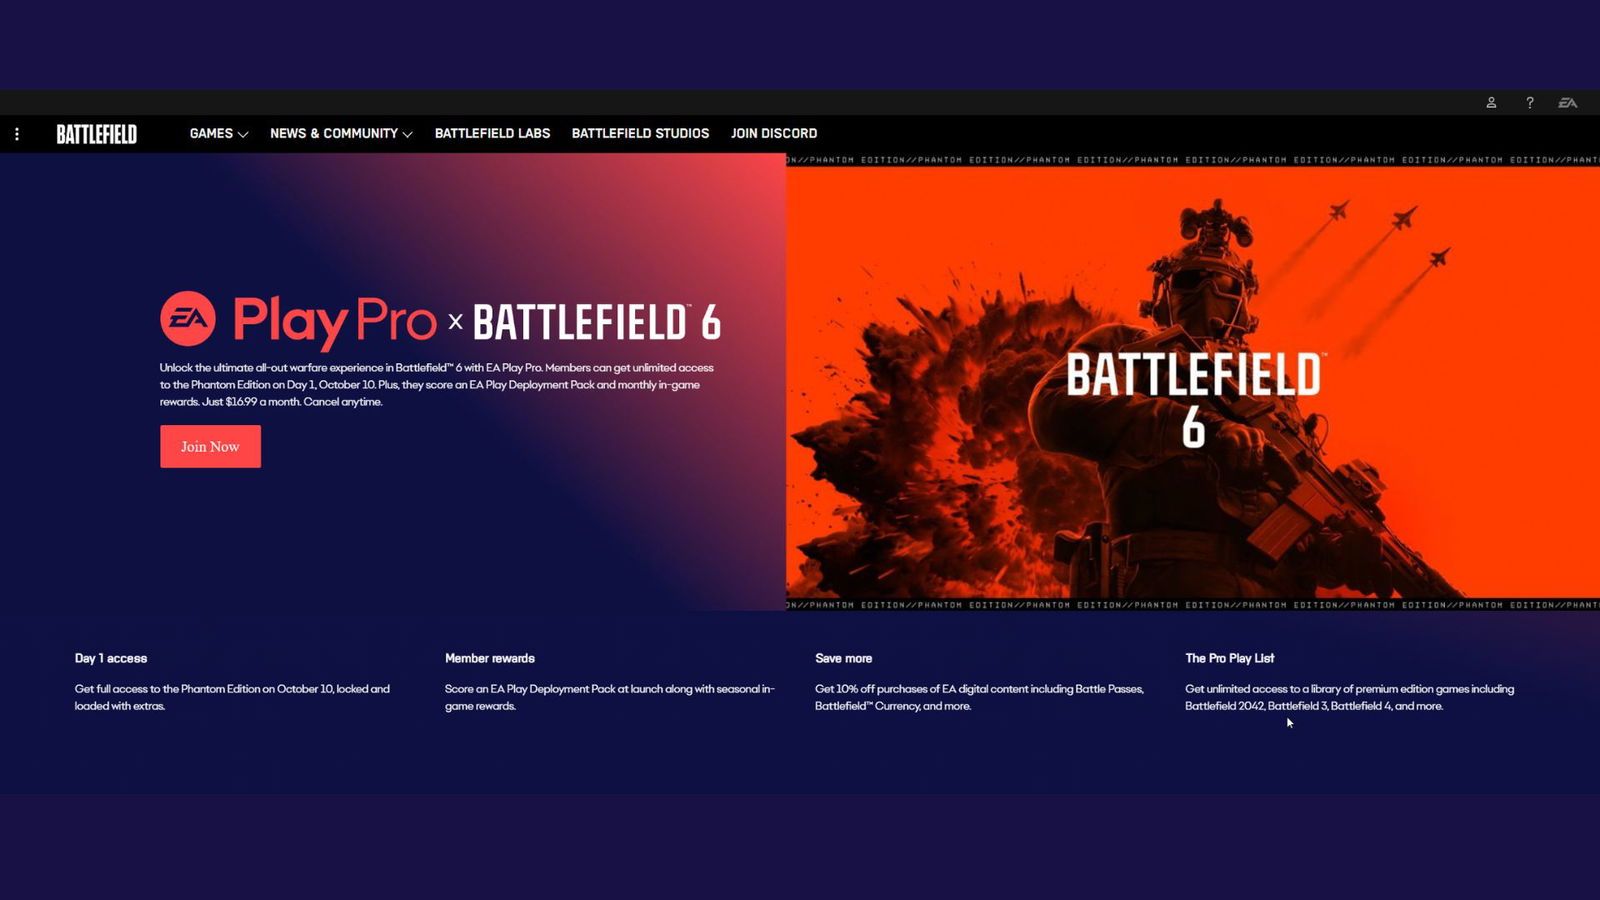Image resolution: width=1600 pixels, height=900 pixels.
Task: Follow the Join Discord link
Action: tap(773, 134)
